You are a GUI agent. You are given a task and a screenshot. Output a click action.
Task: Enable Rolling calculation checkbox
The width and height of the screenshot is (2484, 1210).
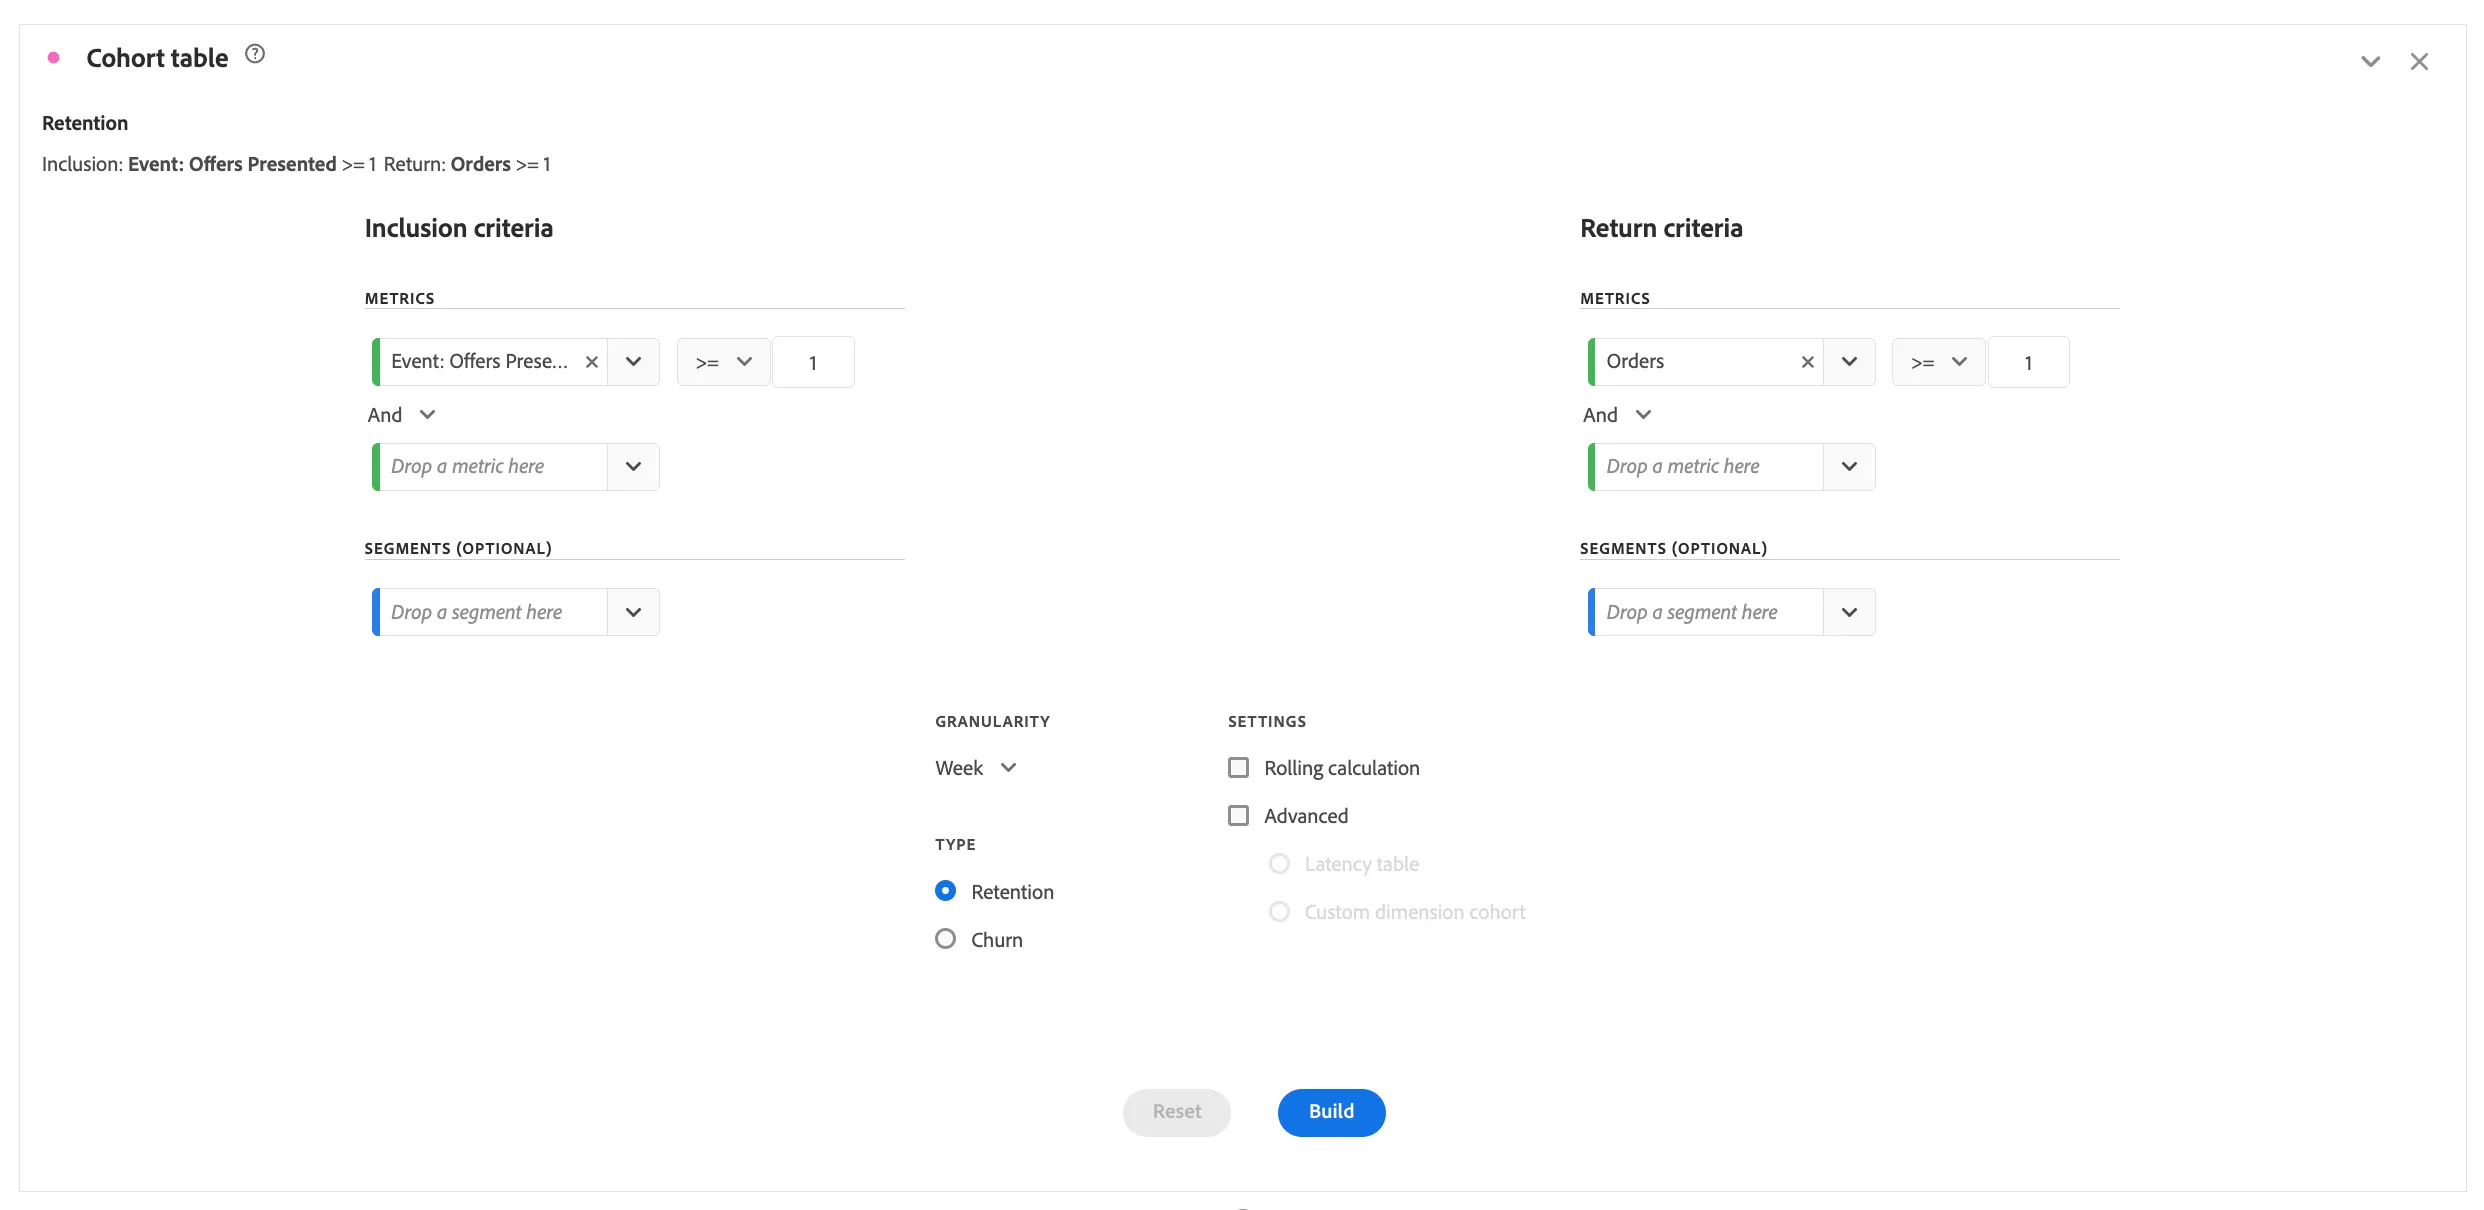(x=1238, y=767)
